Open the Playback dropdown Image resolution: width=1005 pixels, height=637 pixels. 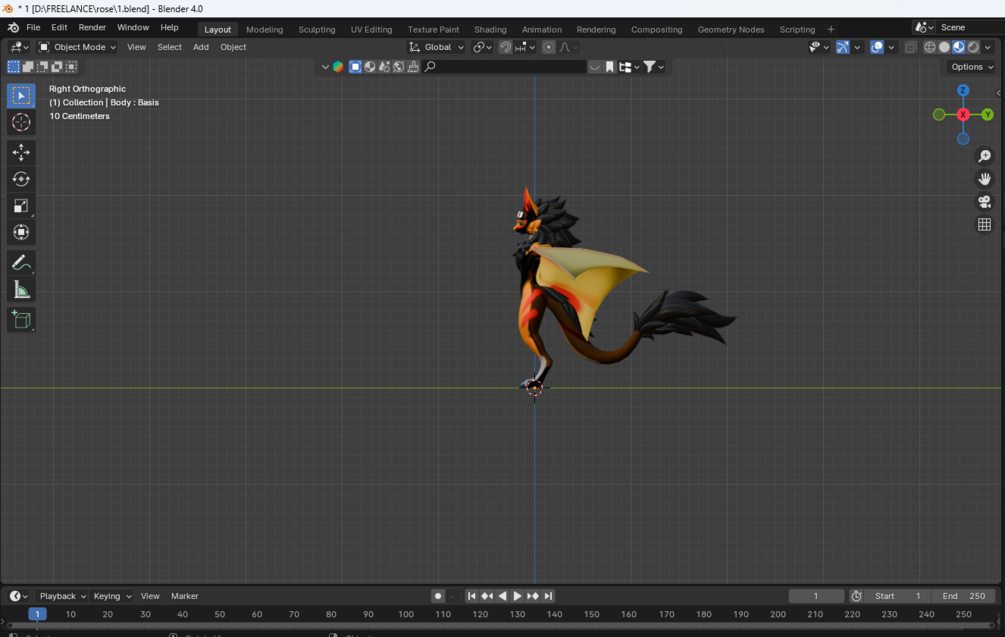click(62, 596)
